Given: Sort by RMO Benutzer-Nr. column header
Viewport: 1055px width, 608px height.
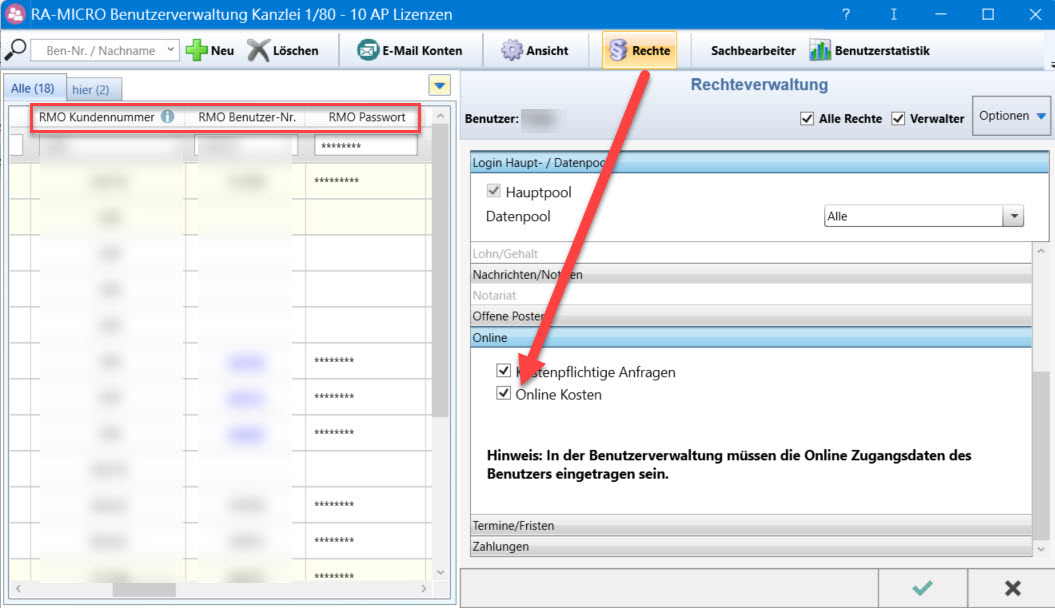Looking at the screenshot, I should pyautogui.click(x=247, y=117).
